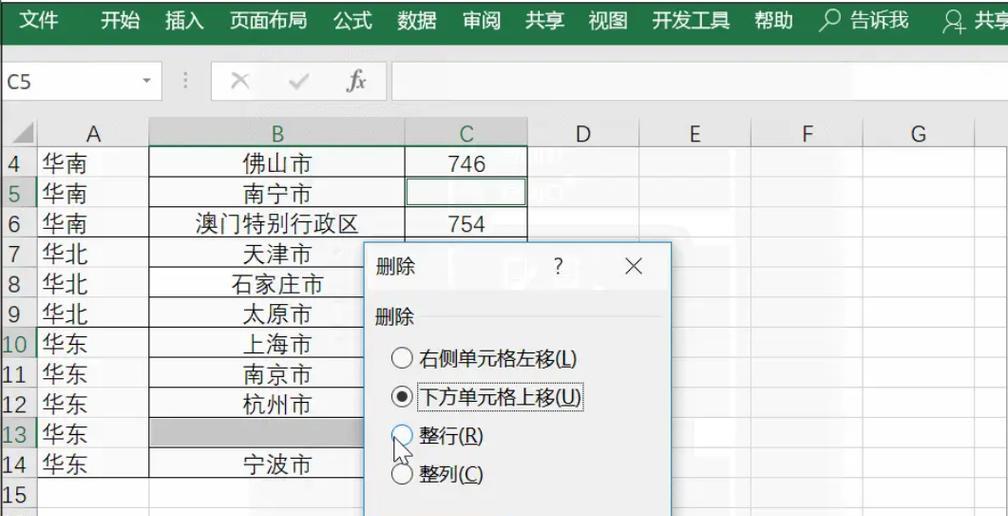Viewport: 1008px width, 516px height.
Task: Choose 右侧单元格左移(L) radio option
Action: point(485,359)
